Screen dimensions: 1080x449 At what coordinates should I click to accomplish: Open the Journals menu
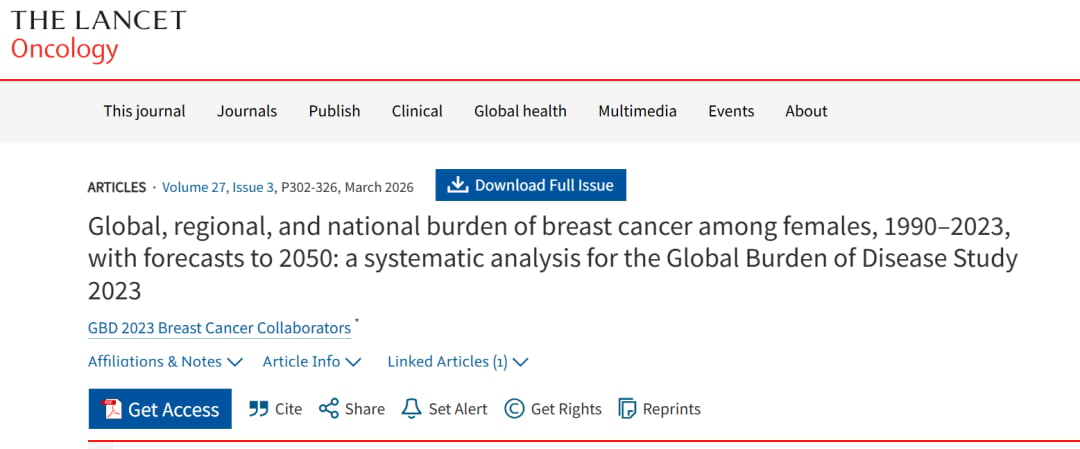point(247,111)
